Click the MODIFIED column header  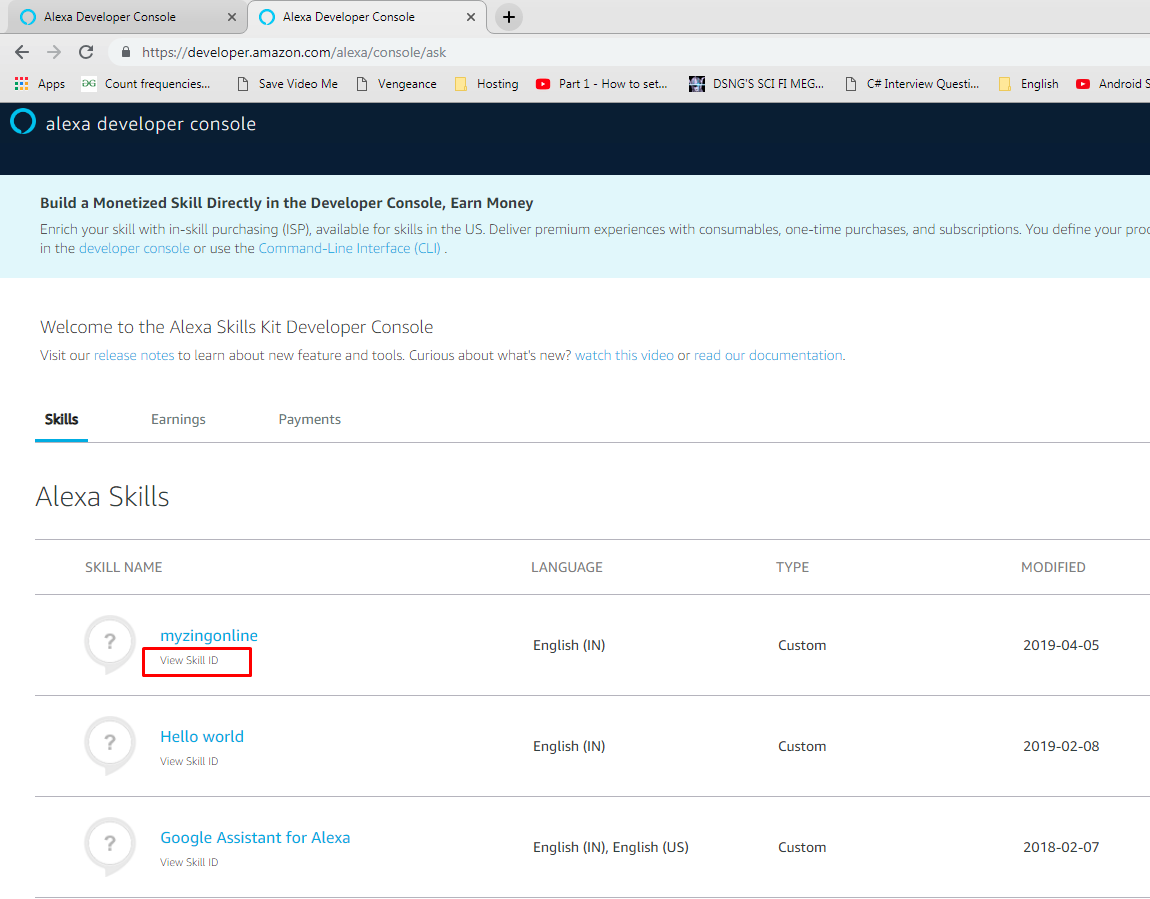[x=1053, y=567]
